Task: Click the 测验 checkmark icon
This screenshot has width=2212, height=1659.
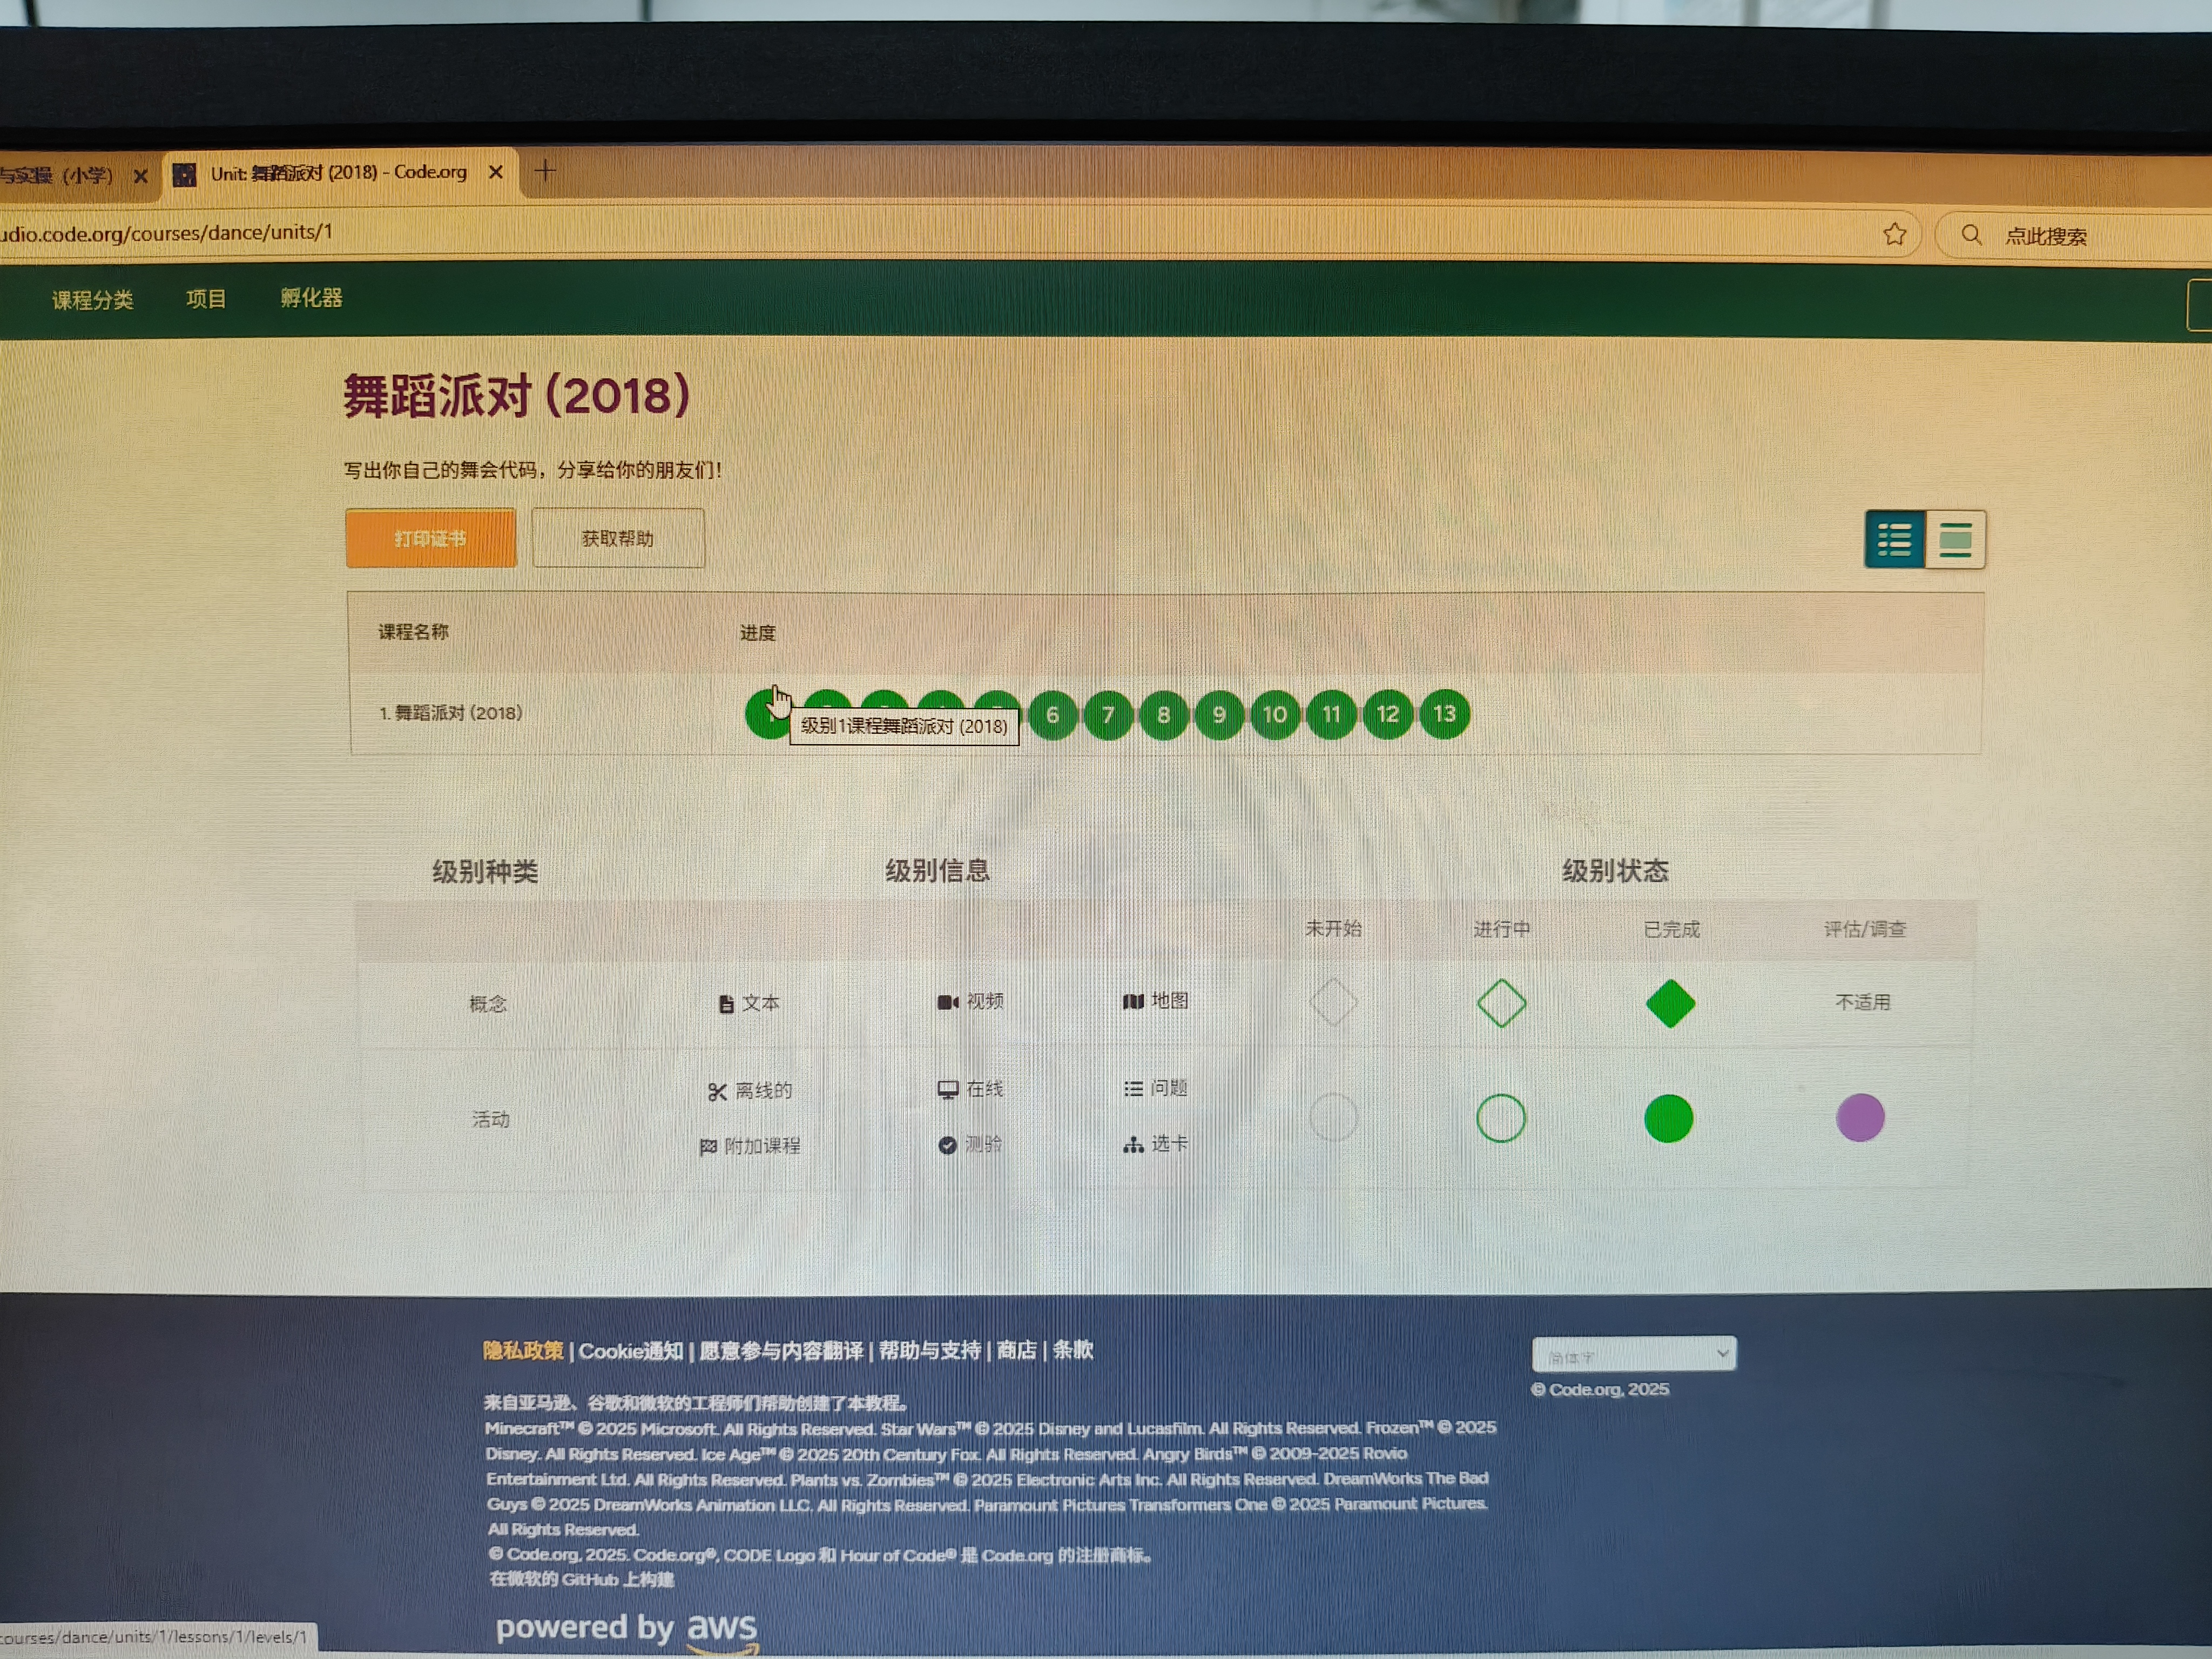Action: click(947, 1145)
